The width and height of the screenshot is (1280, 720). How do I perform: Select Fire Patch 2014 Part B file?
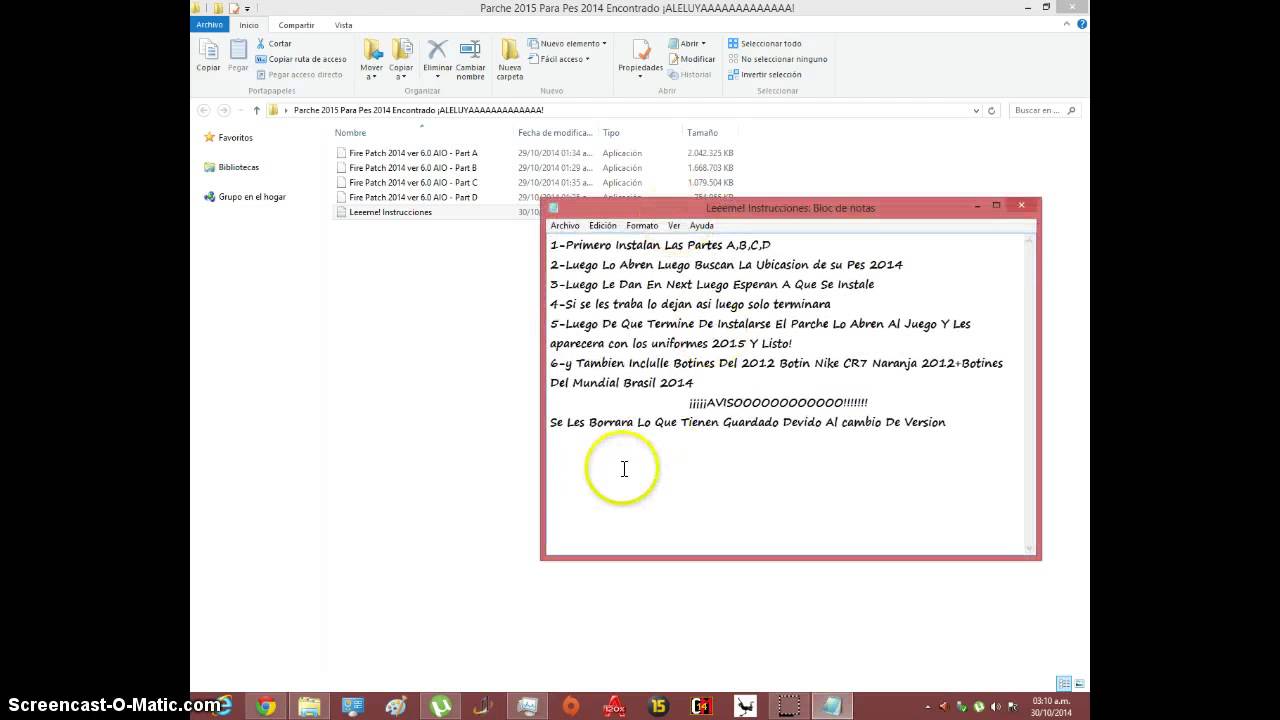tap(413, 168)
